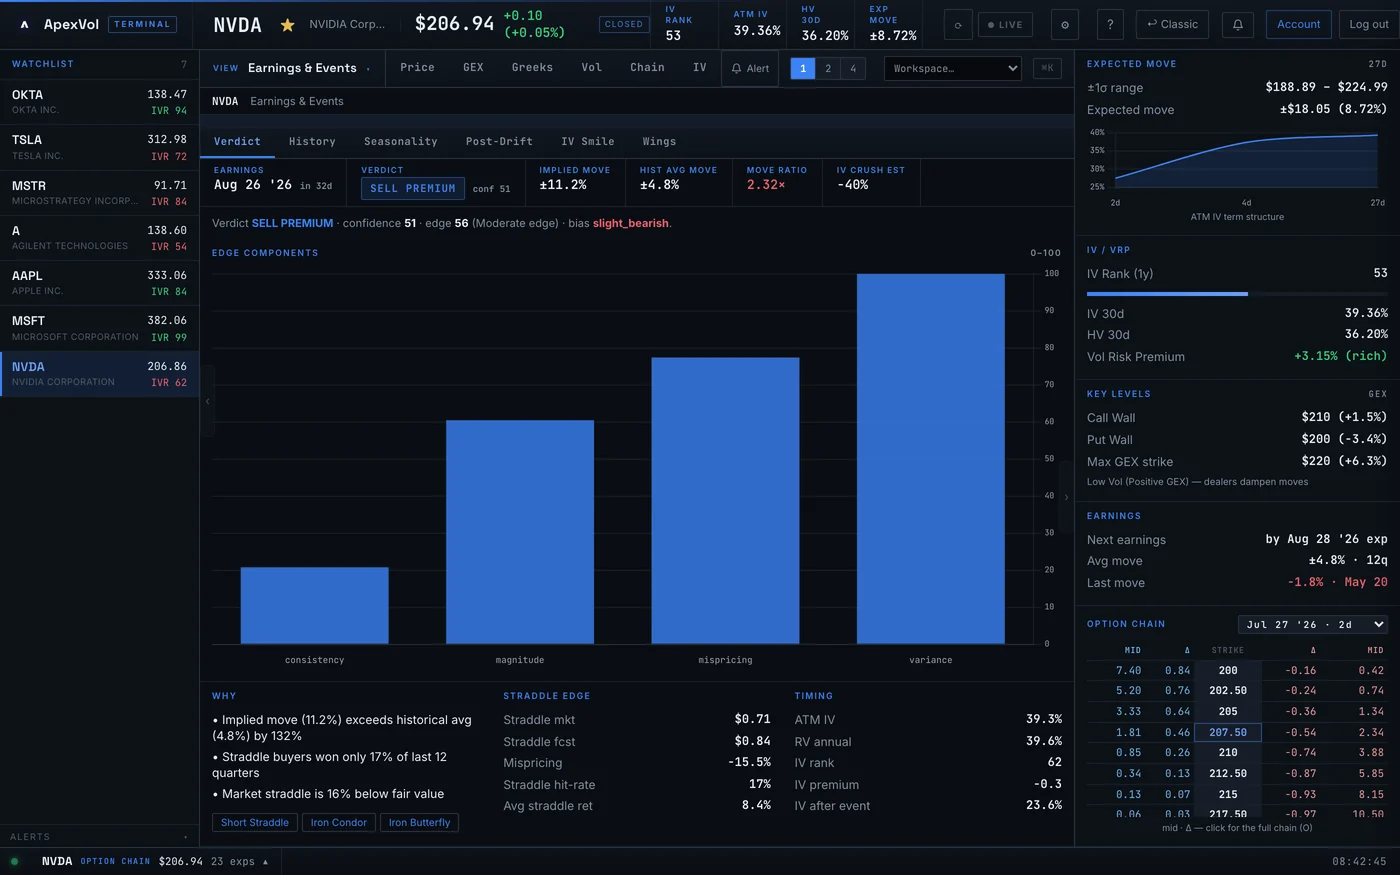This screenshot has height=875, width=1400.
Task: Select the 200 strike in the option chain
Action: coord(1228,670)
